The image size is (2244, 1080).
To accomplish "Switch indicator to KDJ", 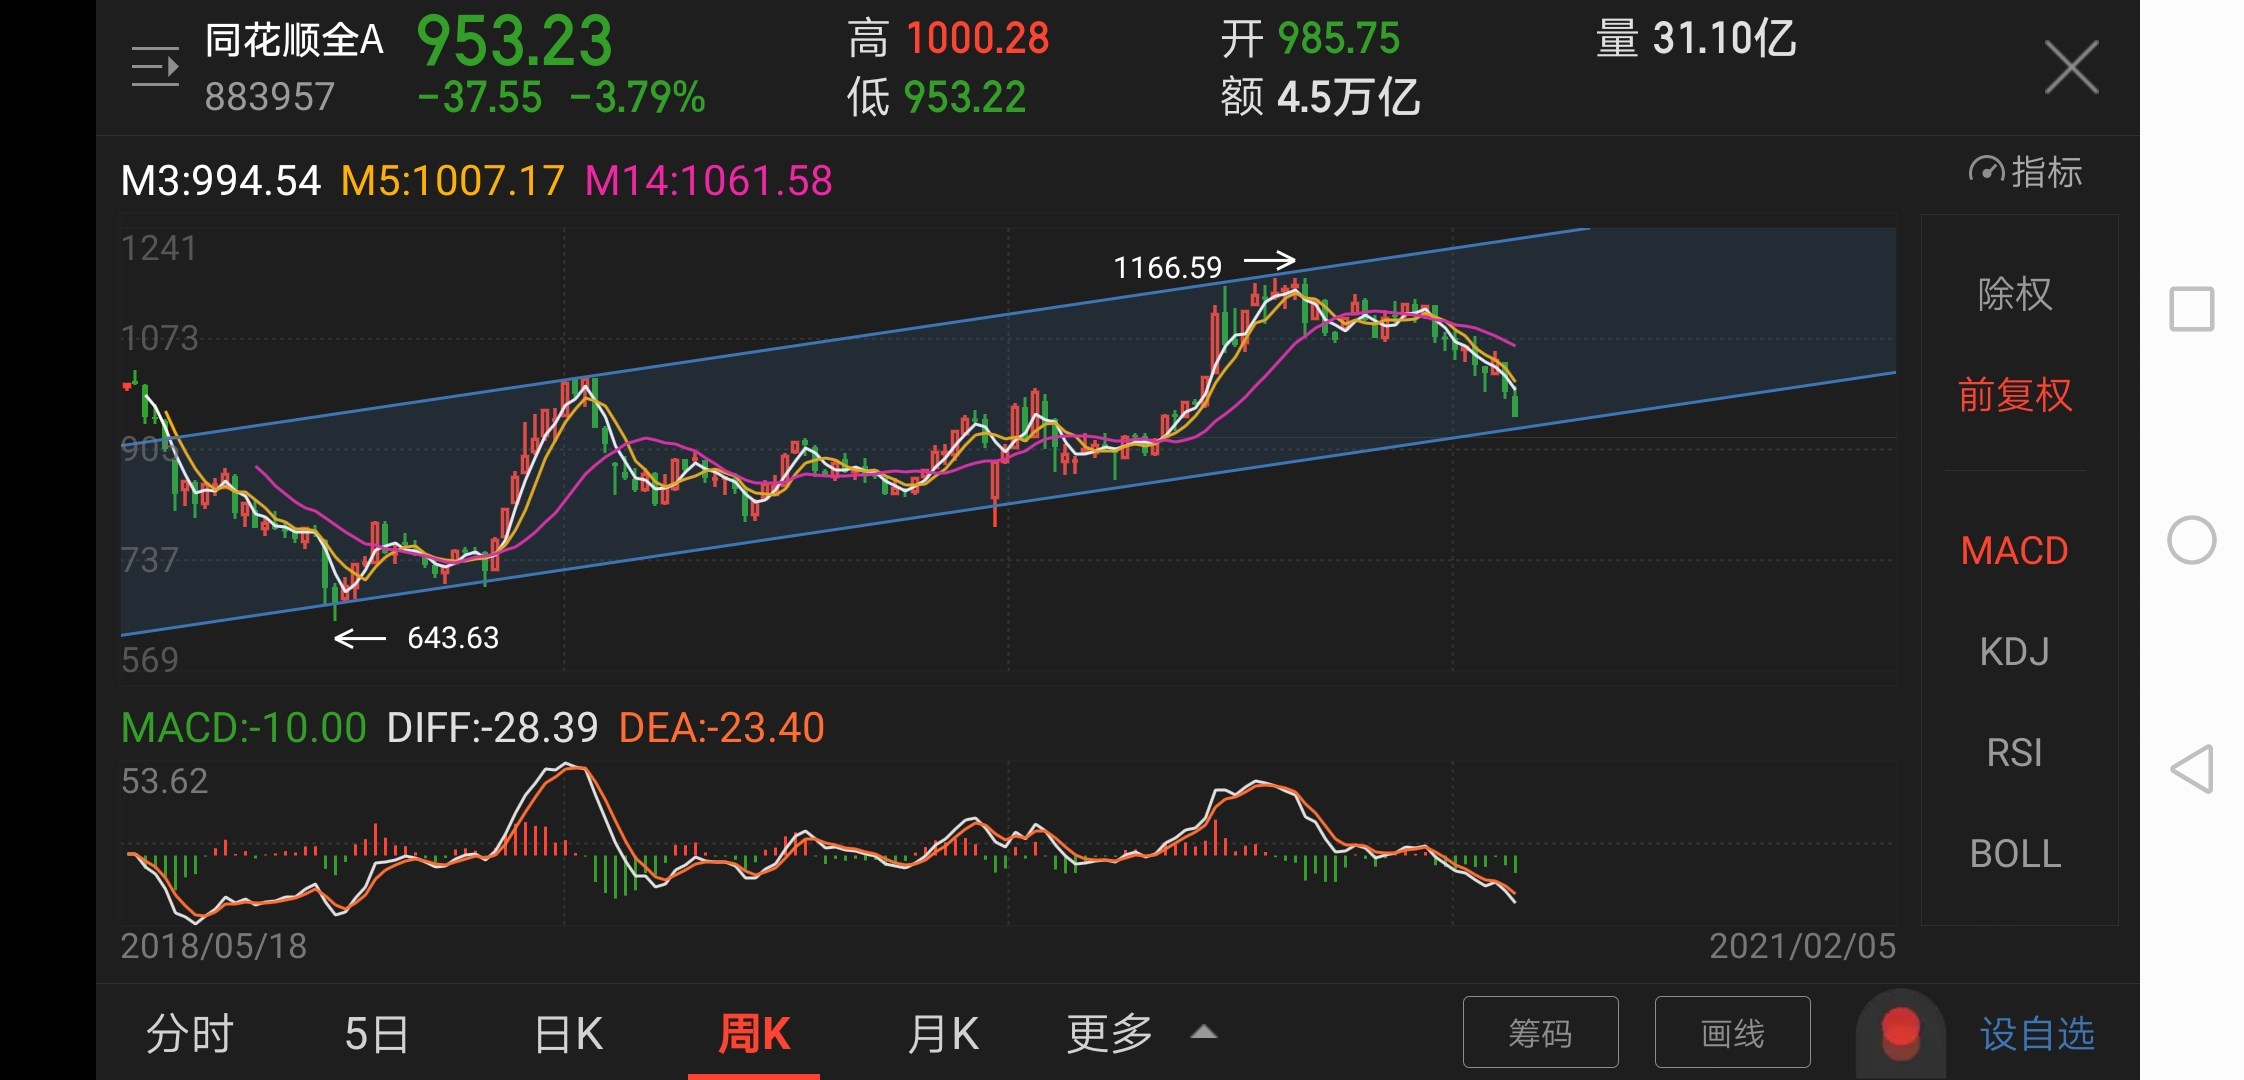I will 2015,652.
